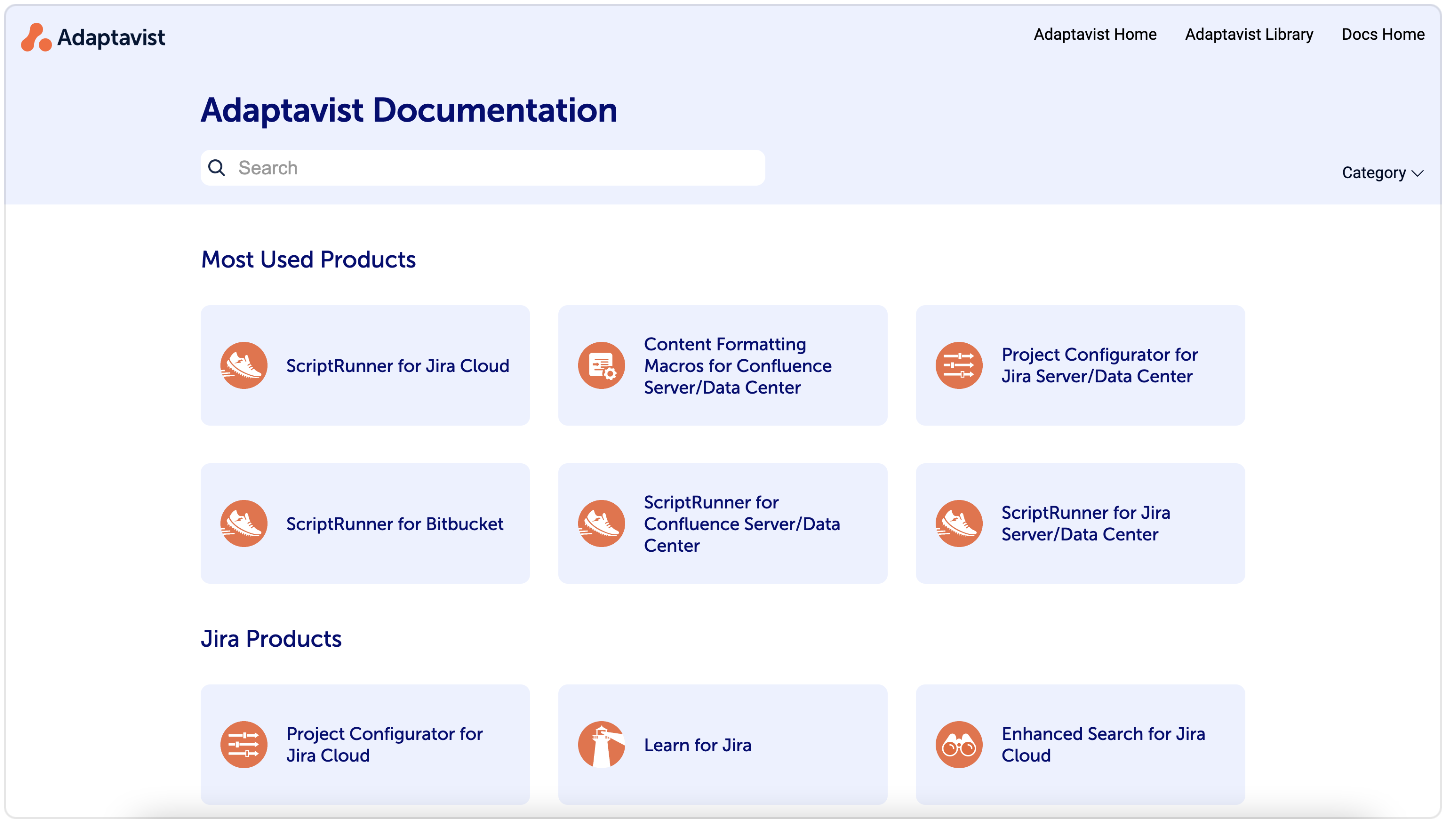Viewport: 1450px width, 824px height.
Task: Click the Enhanced Search binoculars icon
Action: coord(960,745)
